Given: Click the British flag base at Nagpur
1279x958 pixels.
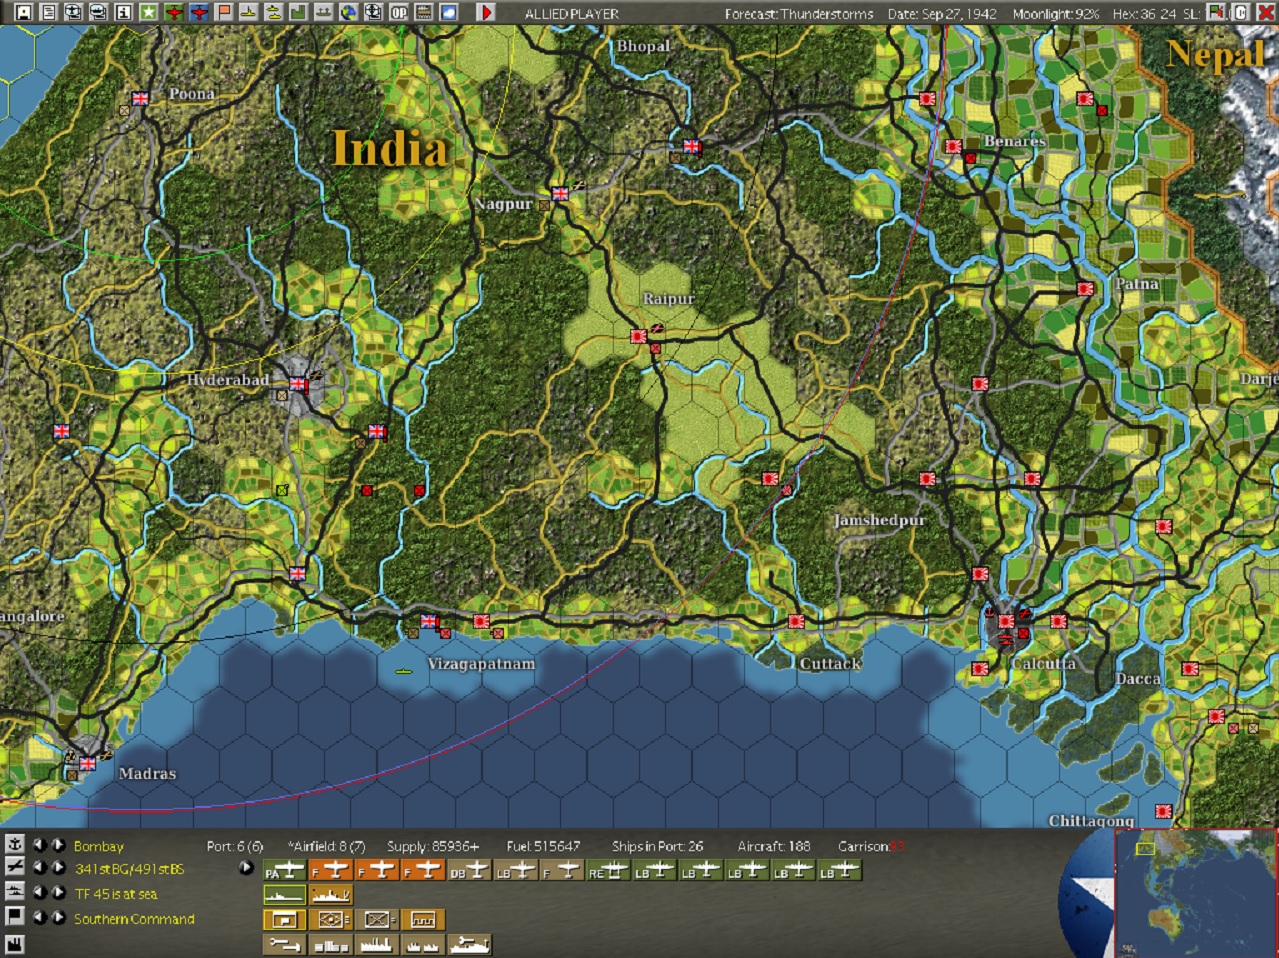Looking at the screenshot, I should coord(560,194).
